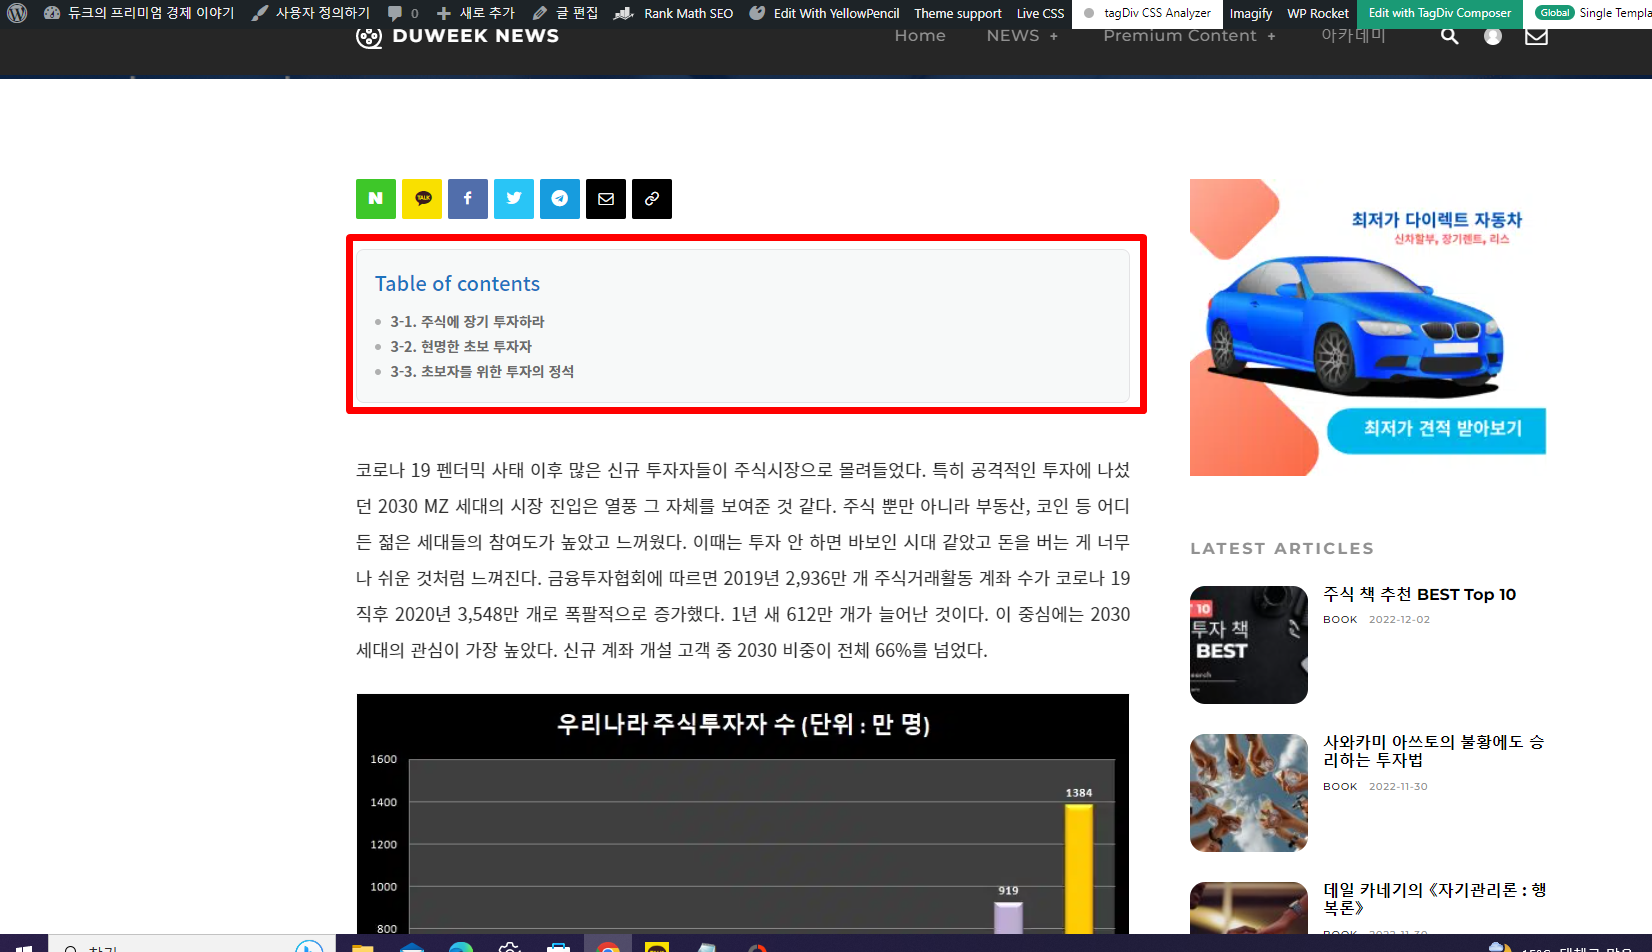Click 글 편집 to edit the post

coord(565,13)
